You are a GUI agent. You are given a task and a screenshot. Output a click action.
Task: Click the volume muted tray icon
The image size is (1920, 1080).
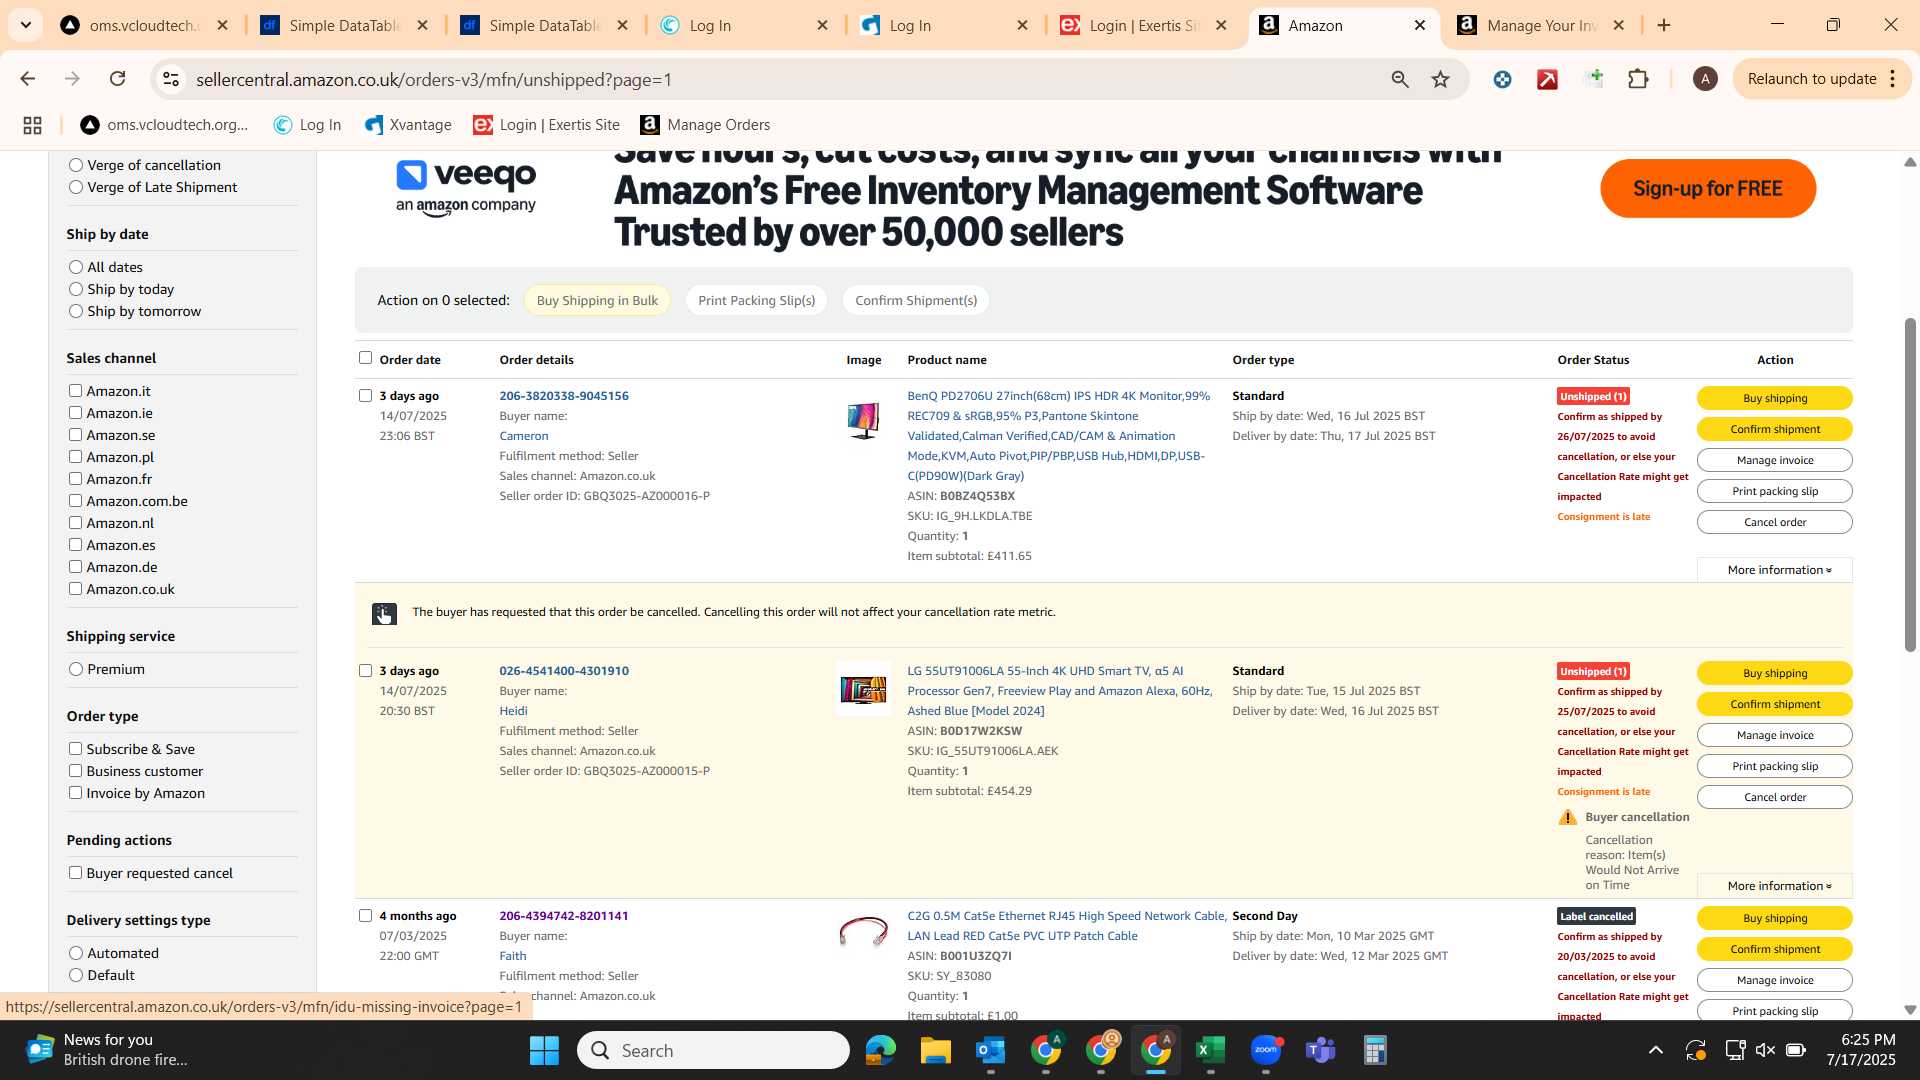tap(1765, 1050)
